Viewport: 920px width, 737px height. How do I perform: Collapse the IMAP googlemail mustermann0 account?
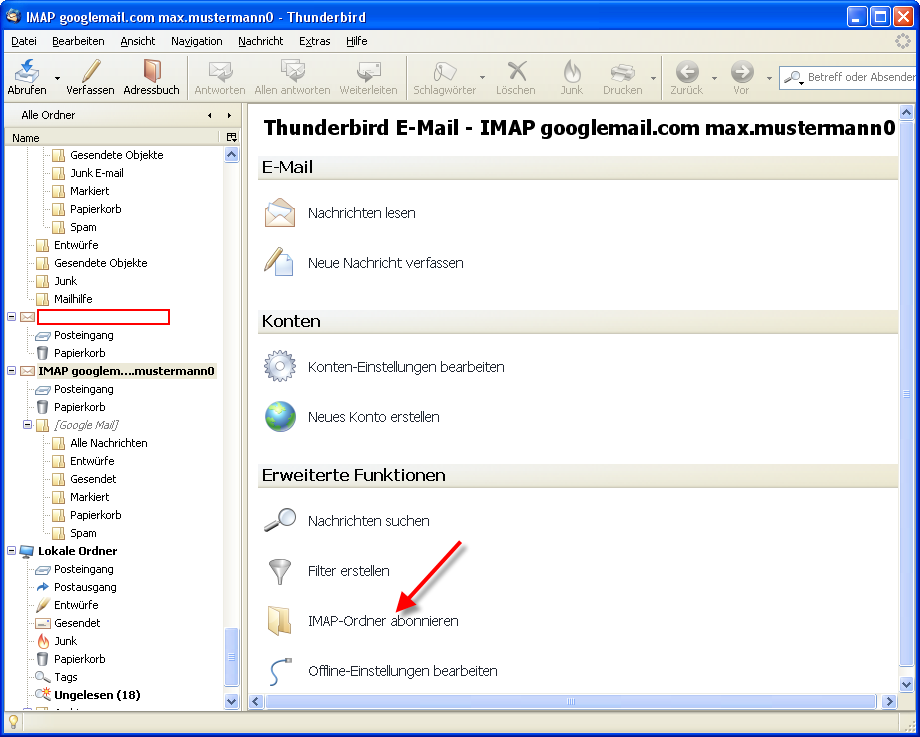click(x=11, y=371)
